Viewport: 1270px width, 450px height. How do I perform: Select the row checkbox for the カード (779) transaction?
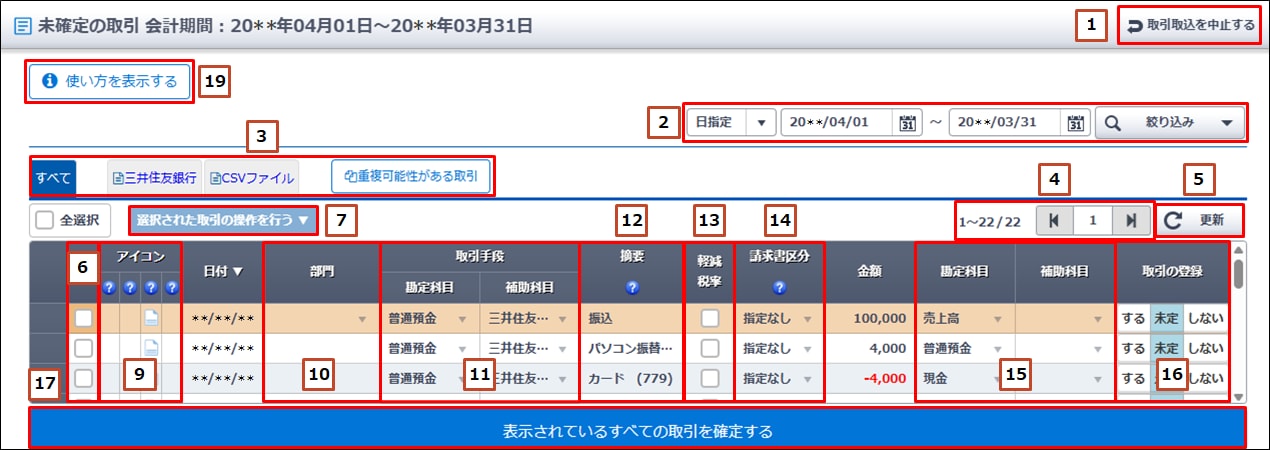coord(85,378)
